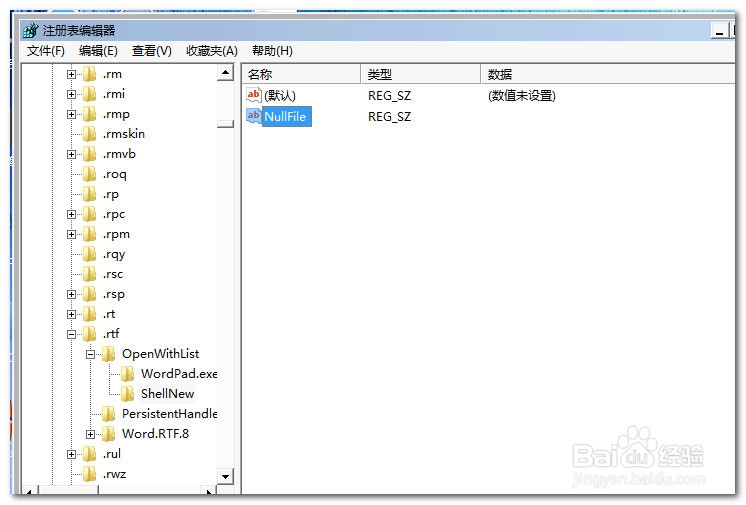Screen dimensions: 746x505
Task: Select the .rmi folder icon
Action: click(89, 94)
